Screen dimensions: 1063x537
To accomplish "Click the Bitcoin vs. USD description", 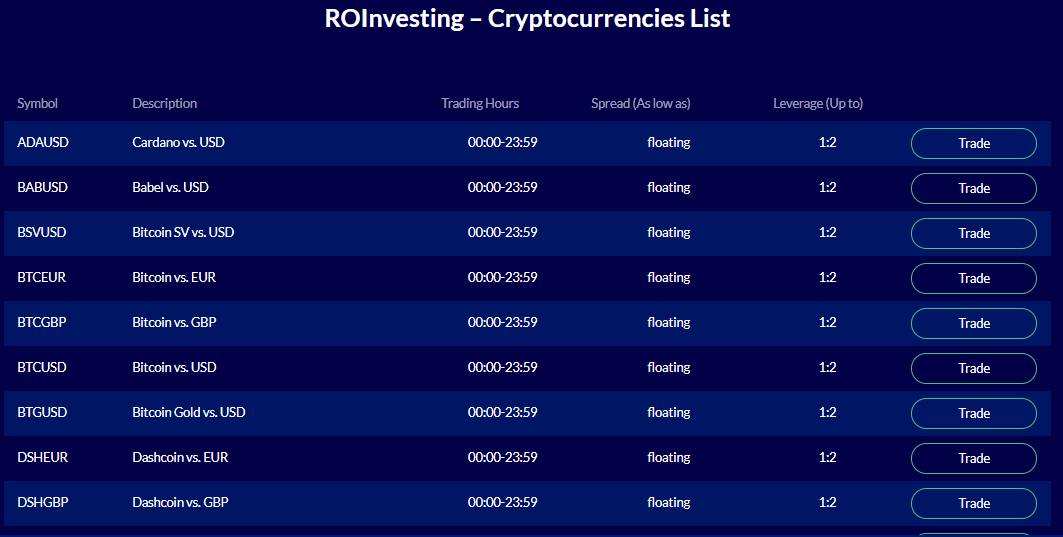I will (x=174, y=367).
